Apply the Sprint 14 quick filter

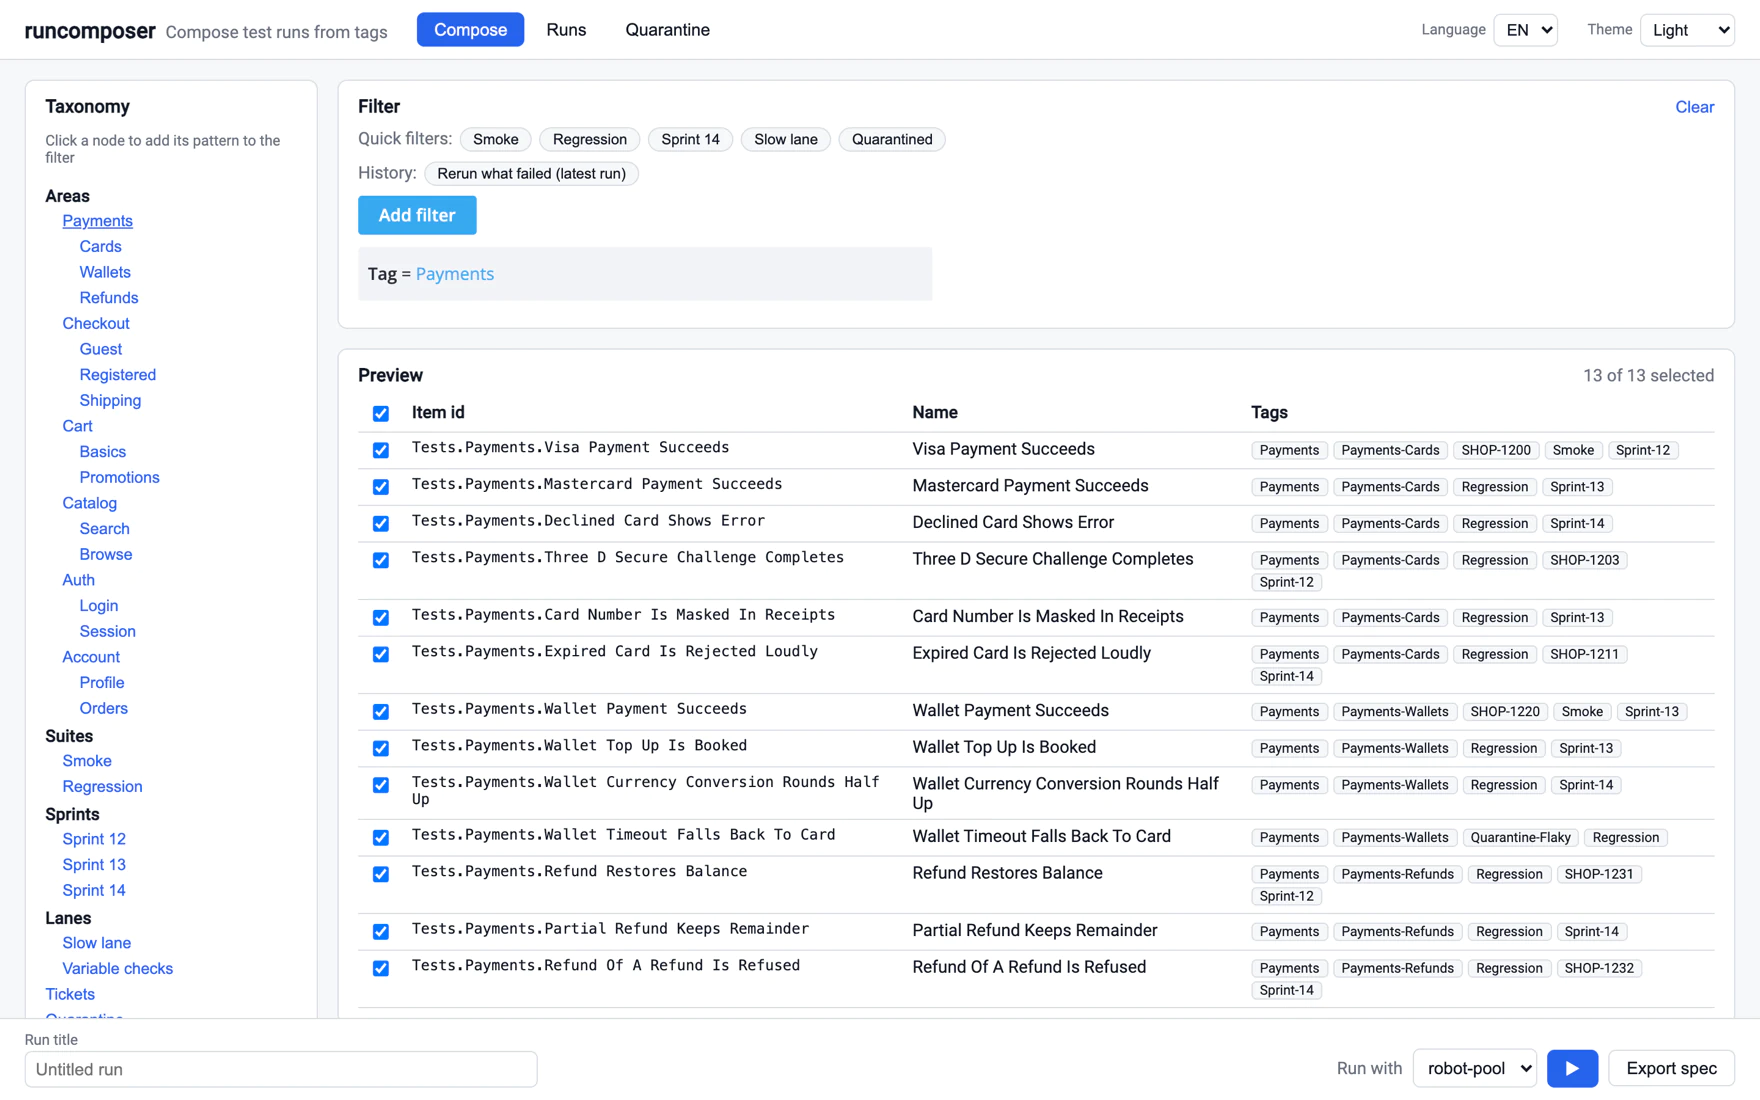(690, 139)
